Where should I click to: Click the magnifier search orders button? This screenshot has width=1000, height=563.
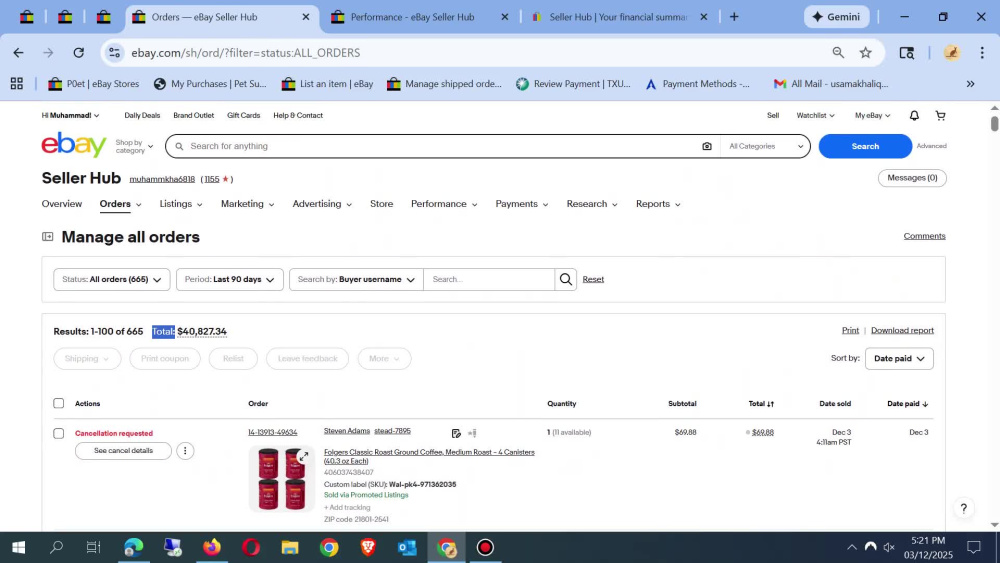coord(566,279)
